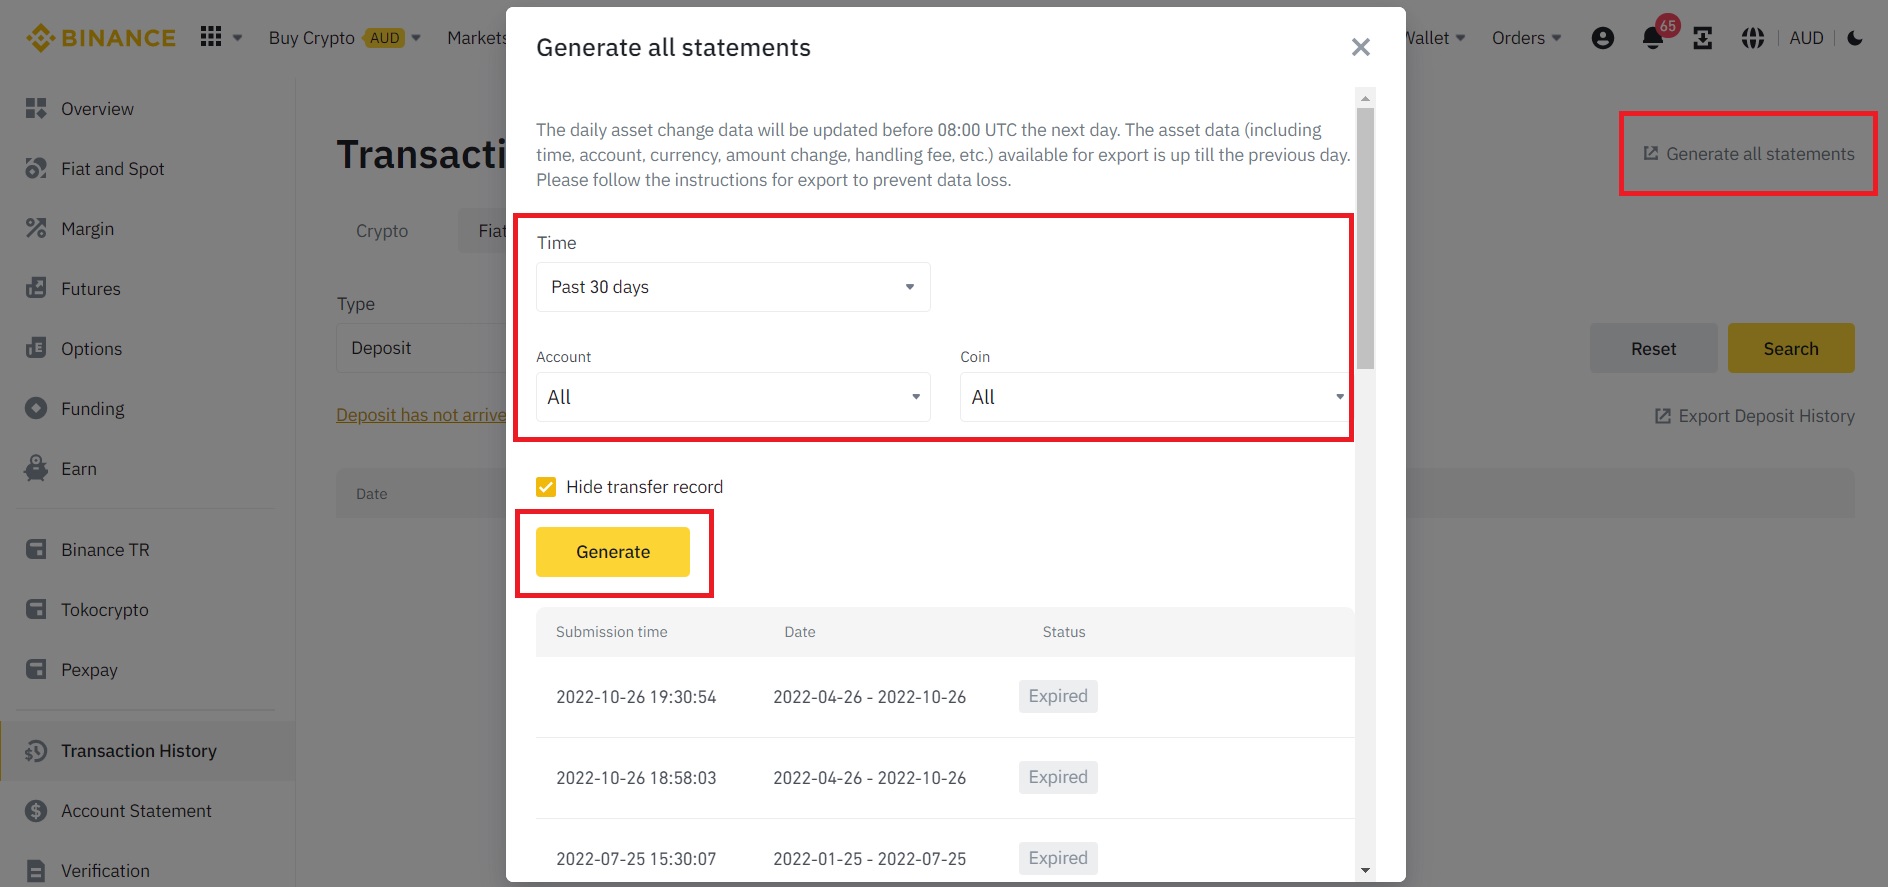Click the Margin sidebar icon
Screen dimensions: 1888x887
tap(36, 228)
